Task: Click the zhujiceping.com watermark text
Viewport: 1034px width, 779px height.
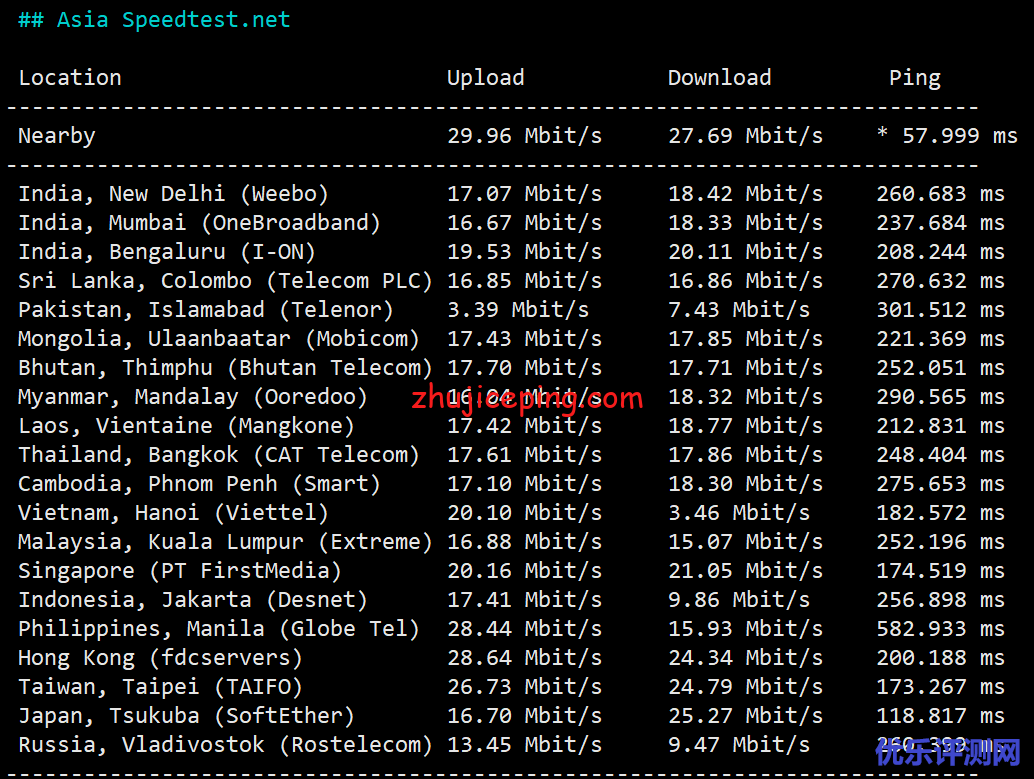Action: pyautogui.click(x=527, y=400)
